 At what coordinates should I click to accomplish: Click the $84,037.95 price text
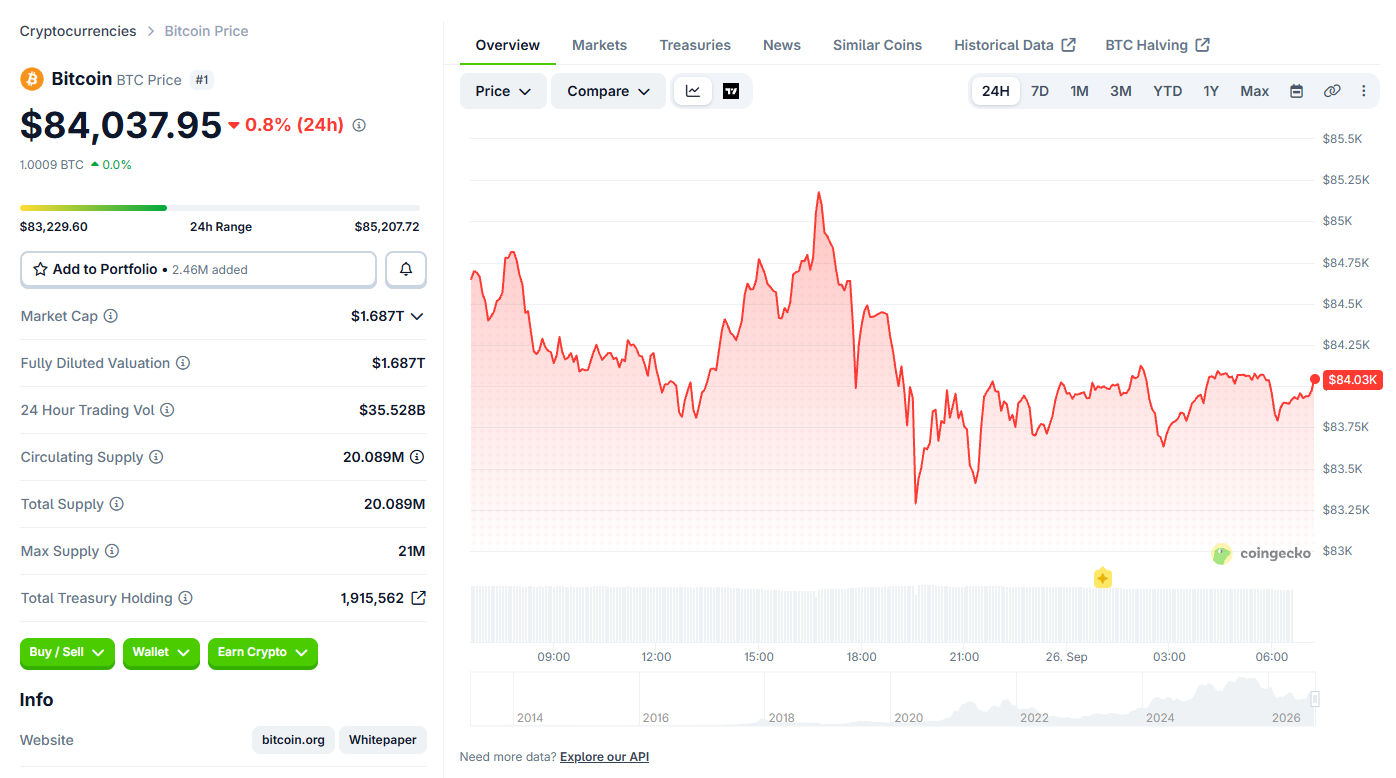[x=121, y=125]
